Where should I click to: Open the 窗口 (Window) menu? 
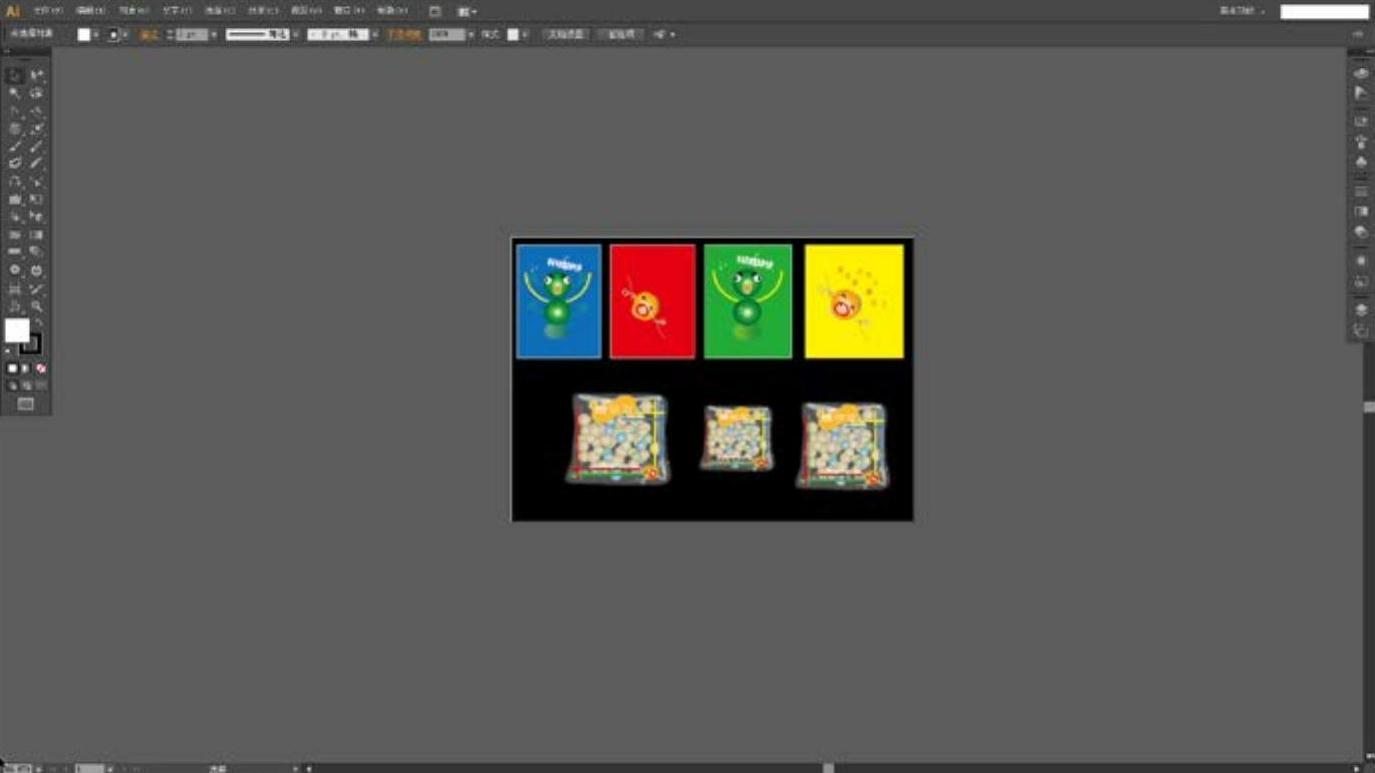coord(349,11)
